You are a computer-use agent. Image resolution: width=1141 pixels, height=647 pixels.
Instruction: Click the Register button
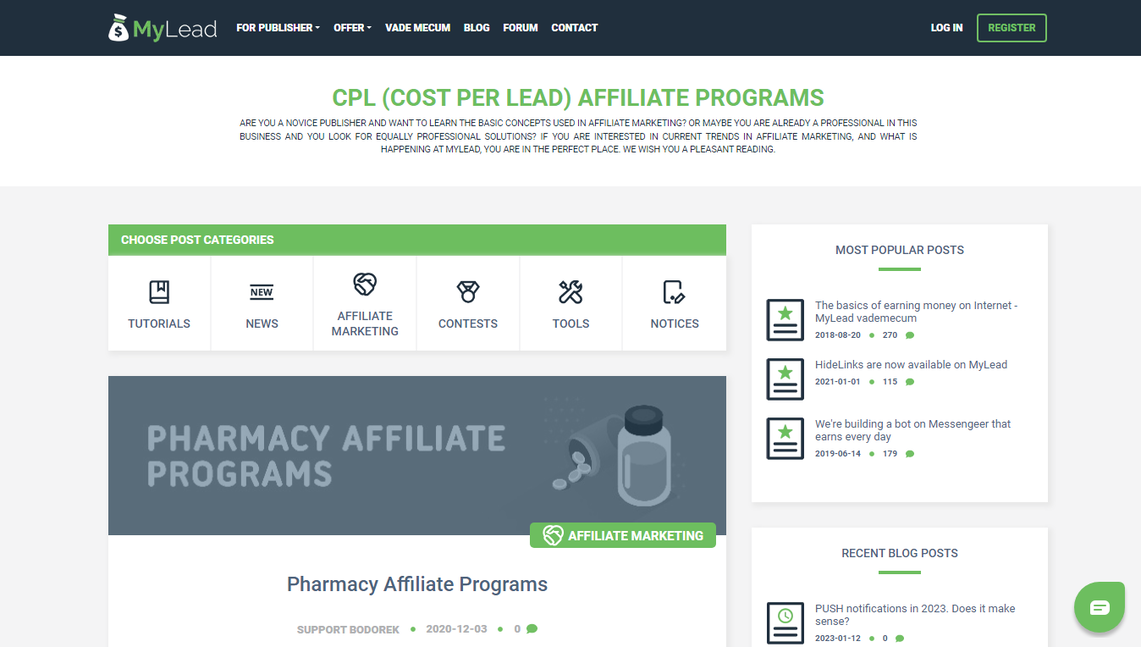(x=1011, y=28)
